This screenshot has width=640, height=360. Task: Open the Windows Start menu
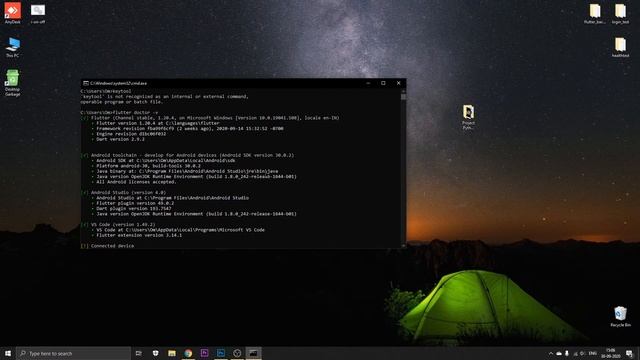(8, 353)
